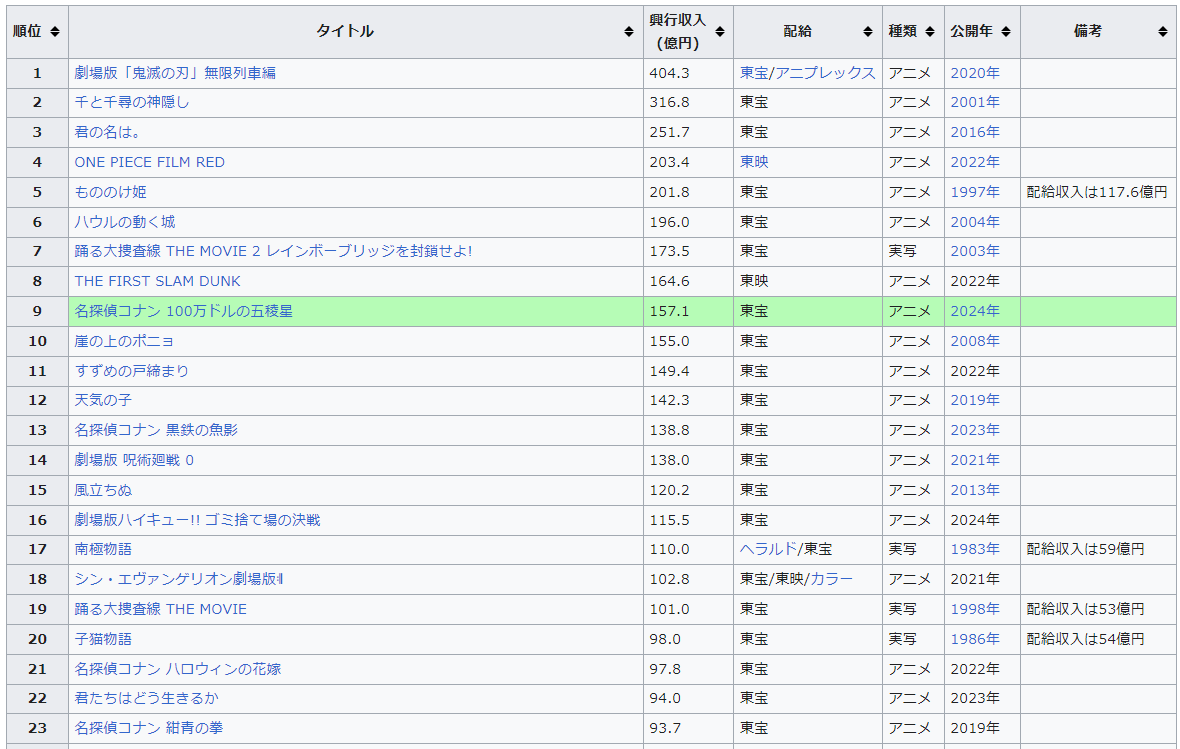Open 劇場版「鬼滅の刃」無限列車編 link
This screenshot has width=1180, height=749.
[175, 73]
